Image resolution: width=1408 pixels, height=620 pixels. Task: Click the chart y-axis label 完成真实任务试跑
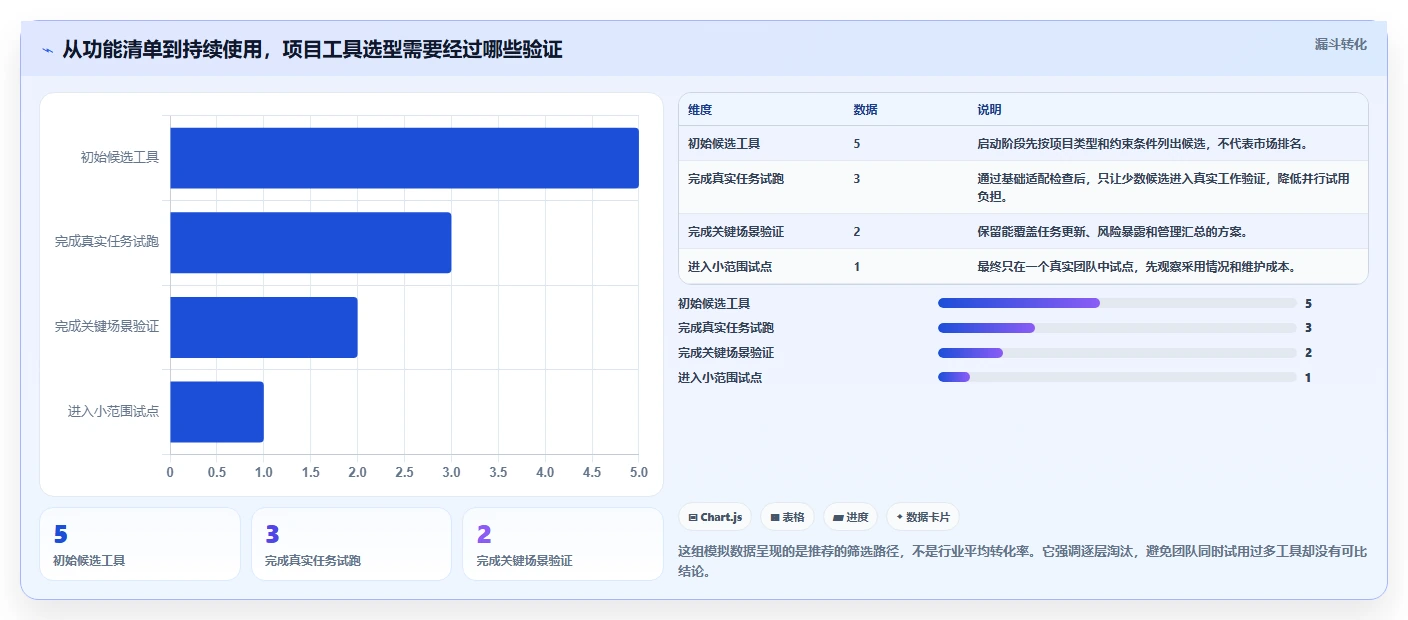pos(107,242)
